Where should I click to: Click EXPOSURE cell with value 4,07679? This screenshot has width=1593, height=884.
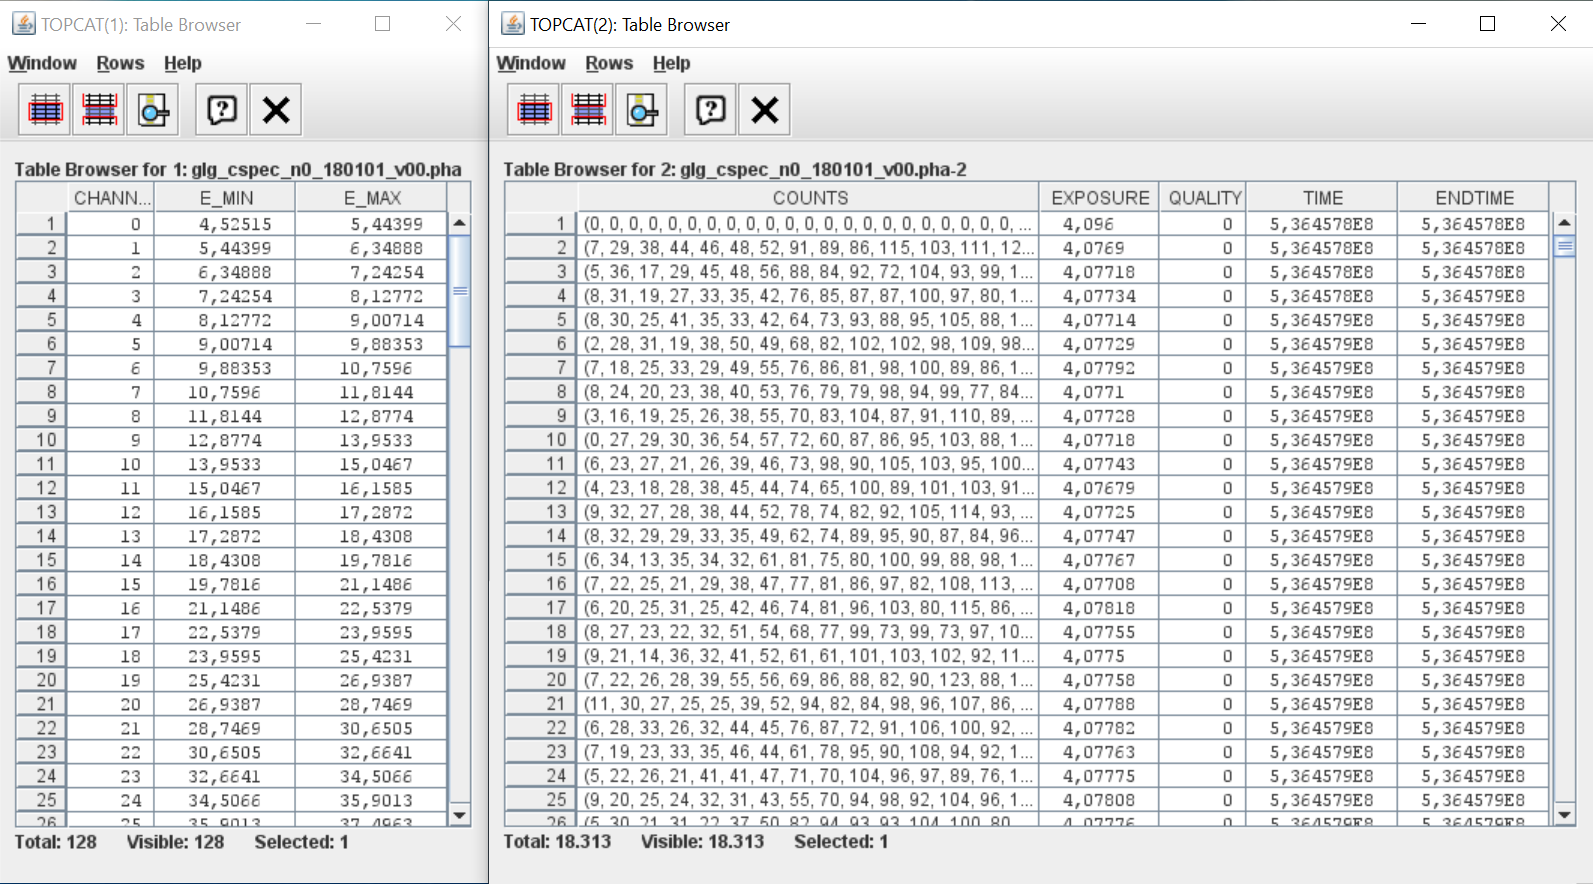click(1100, 488)
